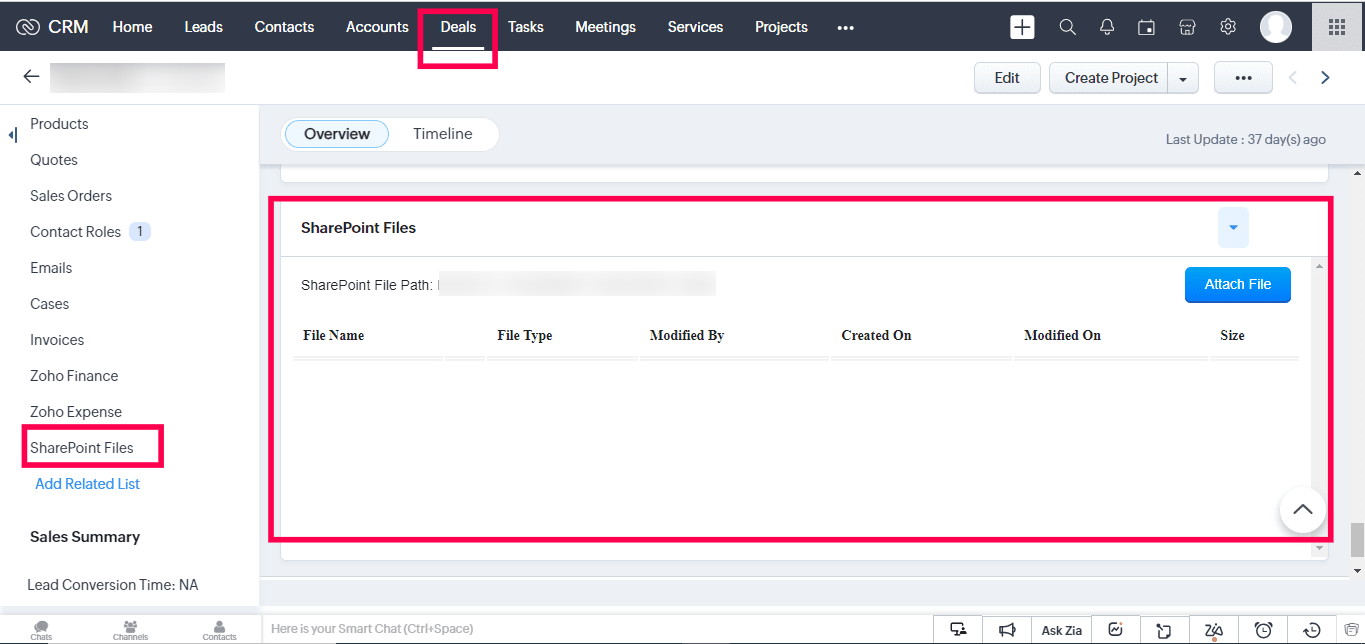Collapse the related list sidebar handle
Image resolution: width=1365 pixels, height=644 pixels.
click(x=12, y=134)
